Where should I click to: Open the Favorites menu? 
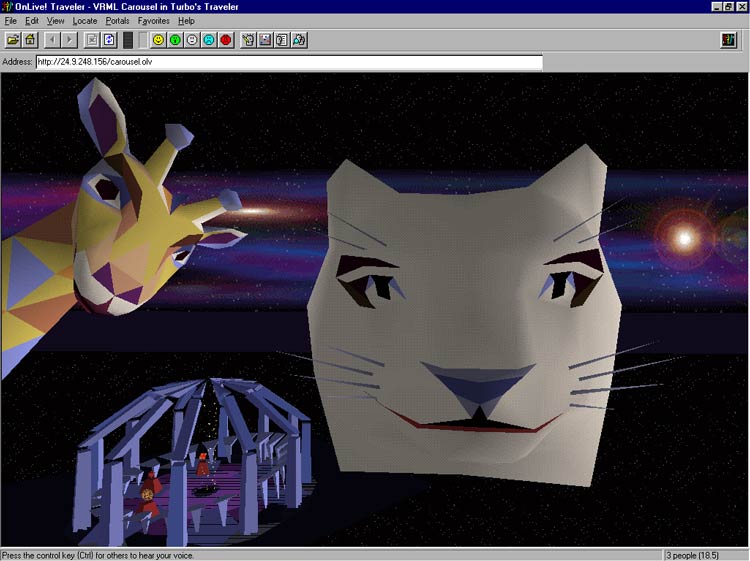(154, 21)
